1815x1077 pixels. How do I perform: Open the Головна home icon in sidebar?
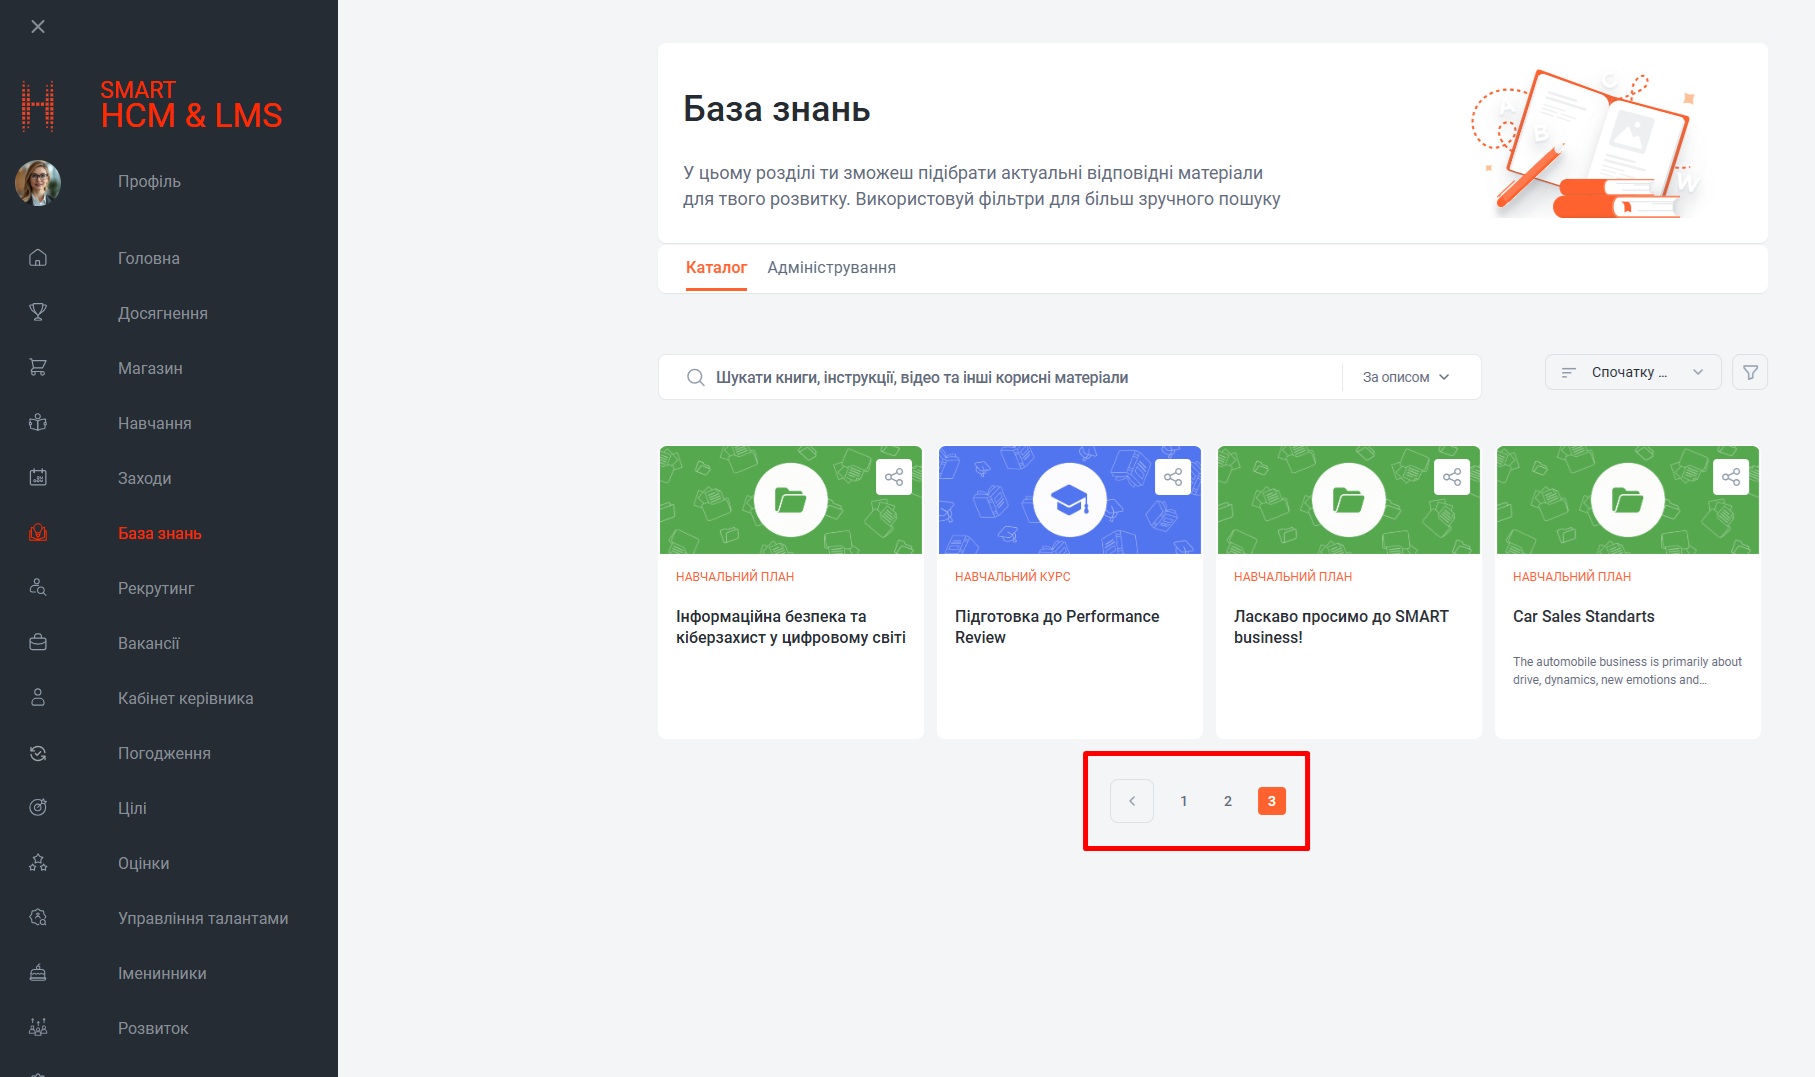(x=38, y=257)
